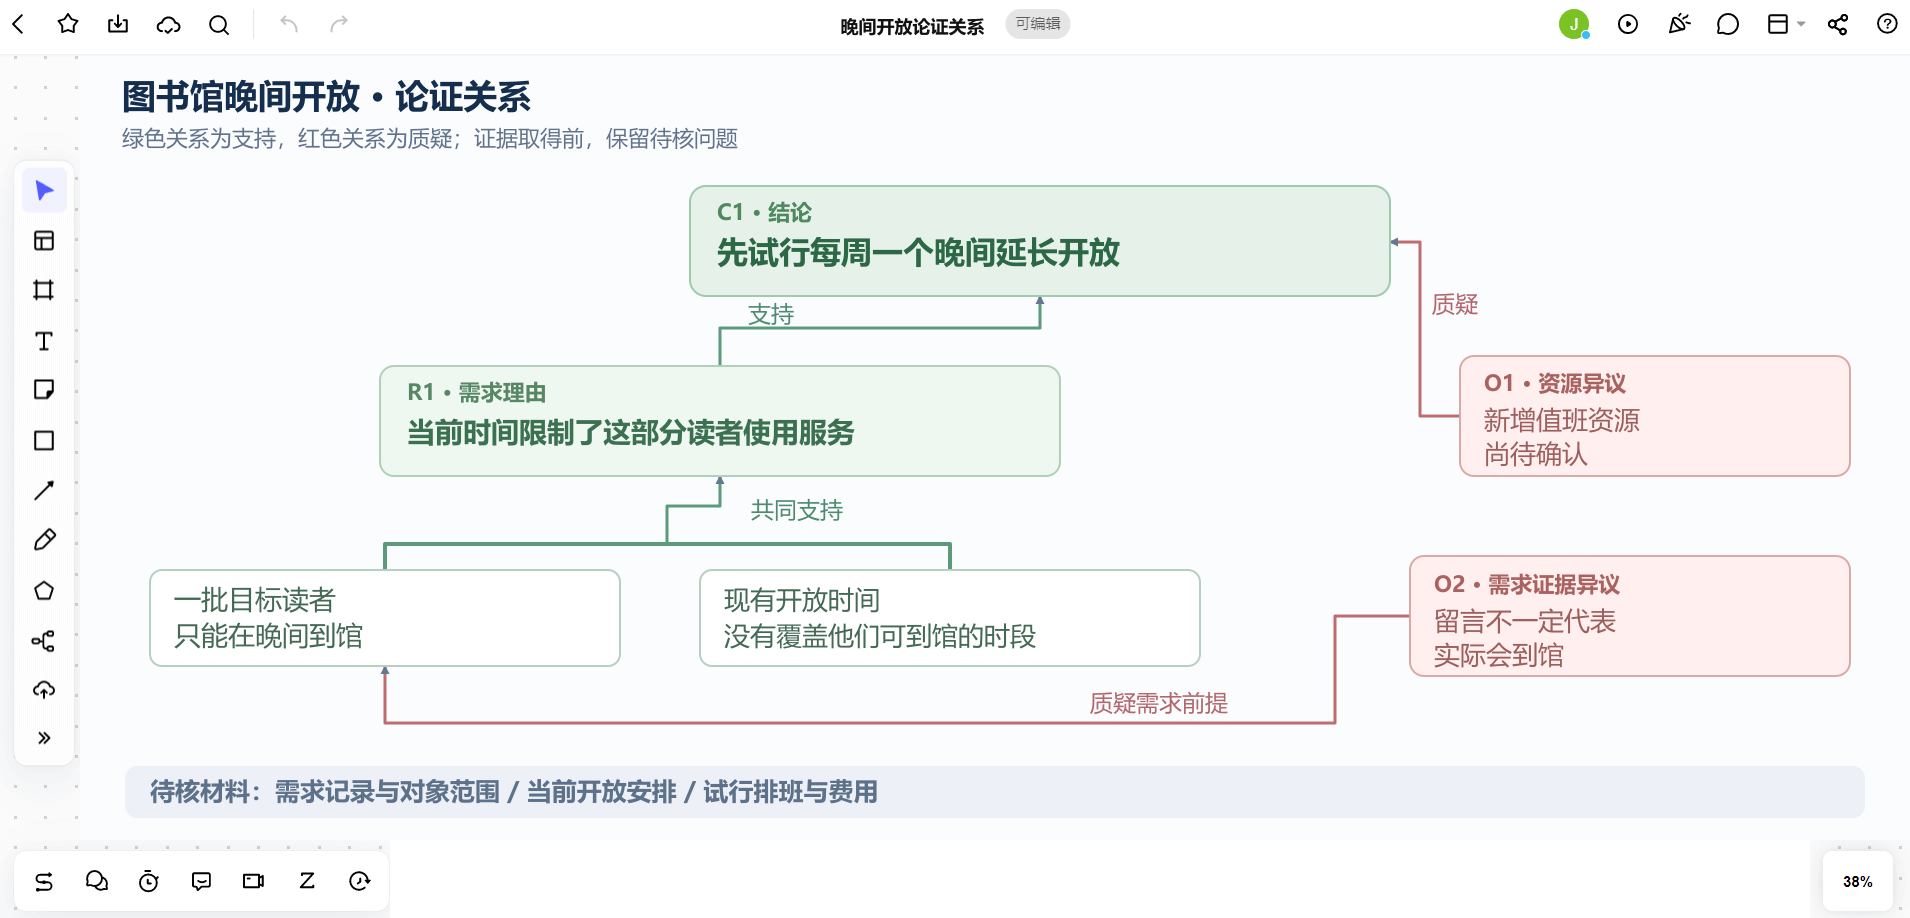This screenshot has width=1910, height=918.
Task: Select the Text tool
Action: pos(44,341)
